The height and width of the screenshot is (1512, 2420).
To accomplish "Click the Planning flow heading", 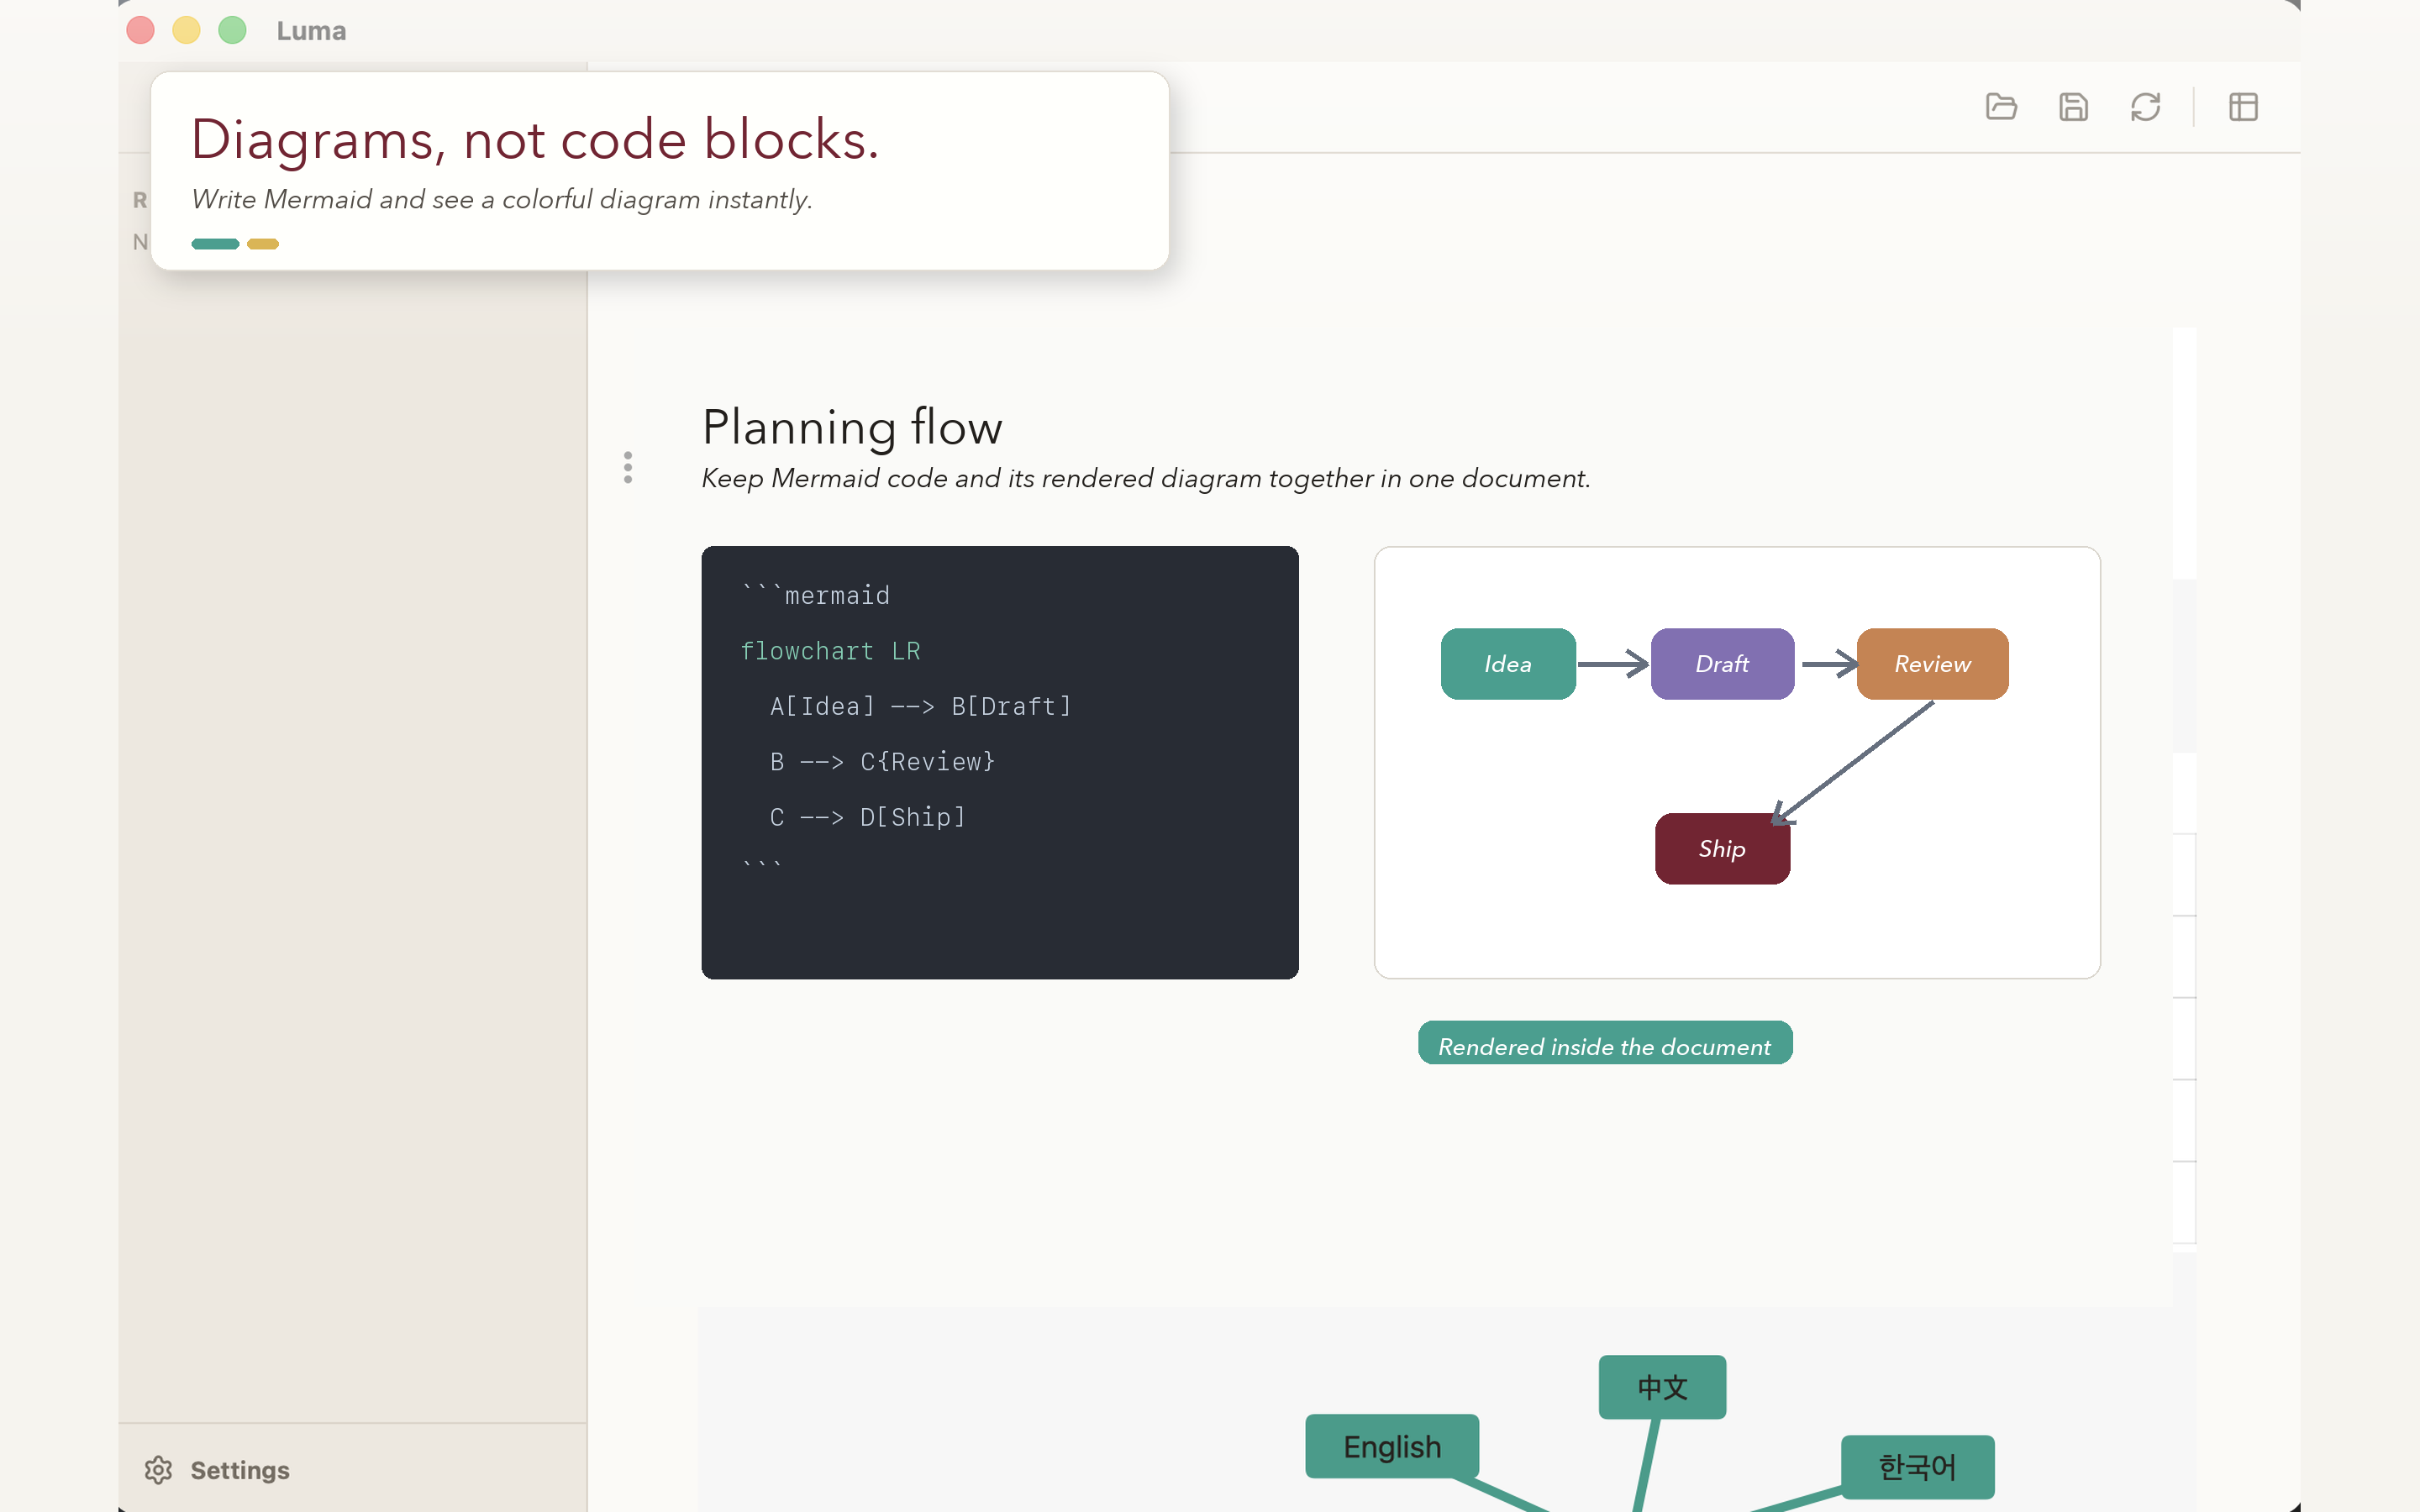I will tap(852, 427).
